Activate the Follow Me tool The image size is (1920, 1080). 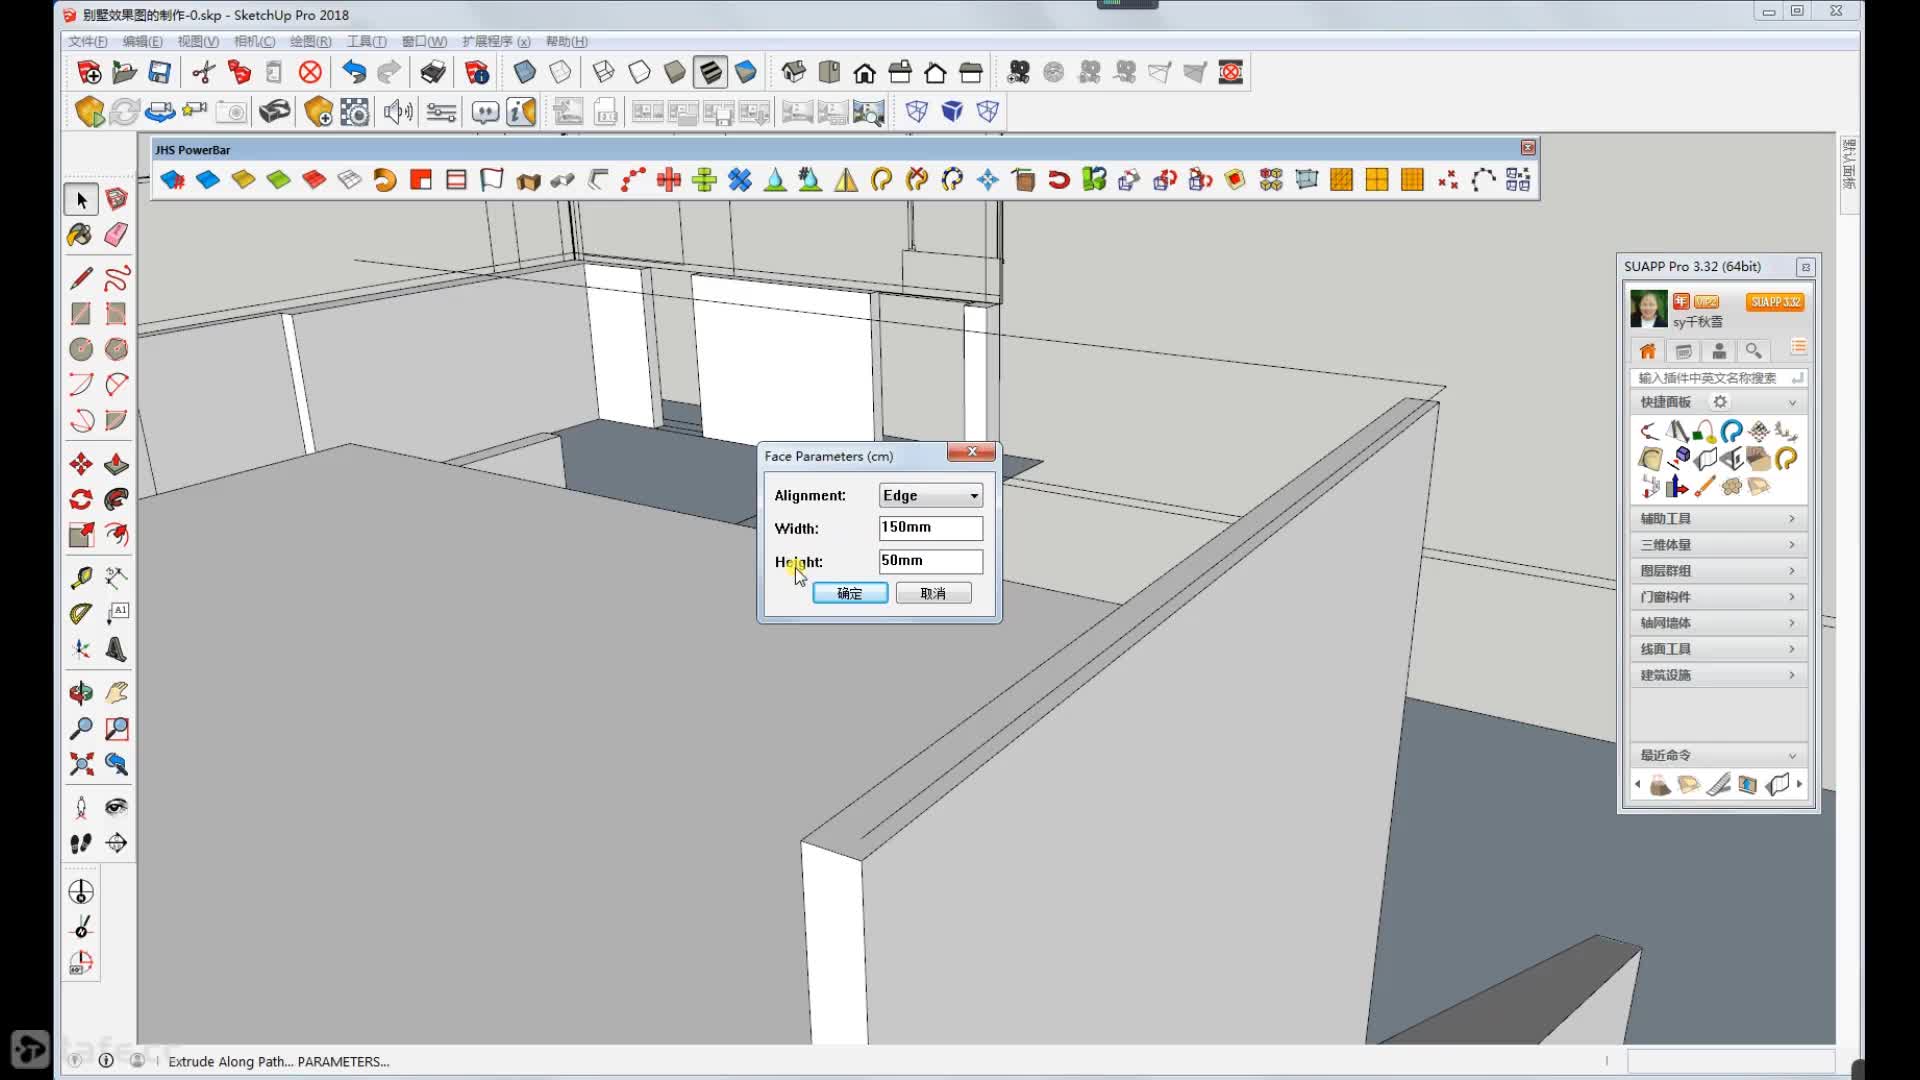coord(116,499)
